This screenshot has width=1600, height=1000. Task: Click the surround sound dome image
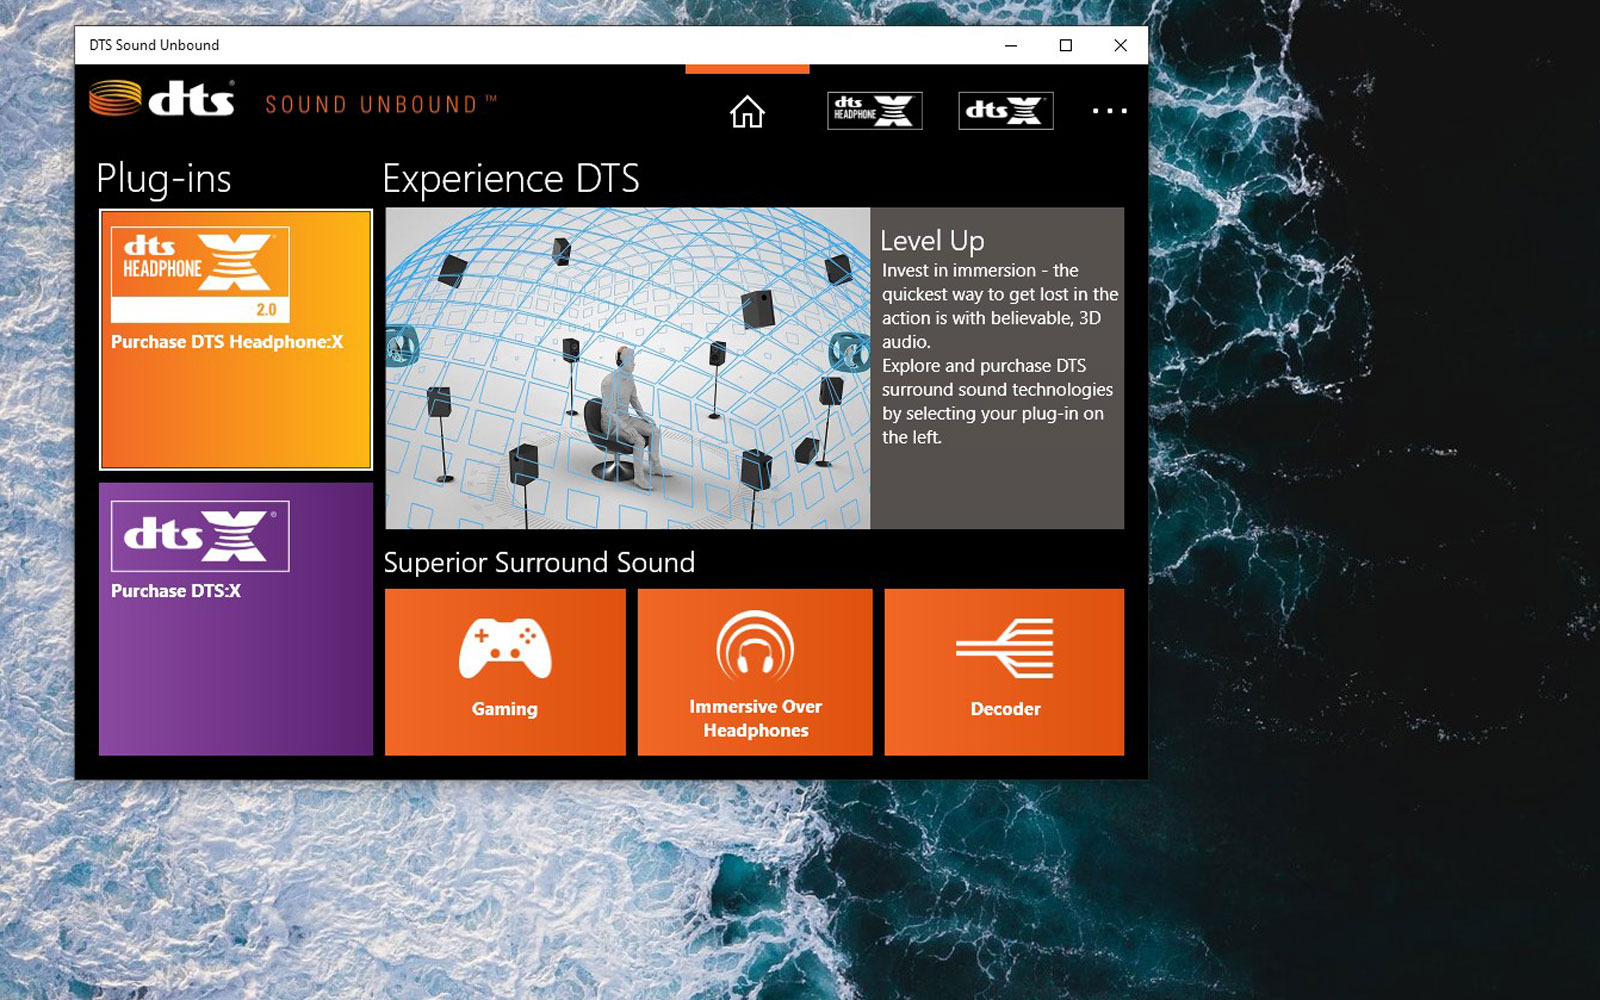click(627, 368)
